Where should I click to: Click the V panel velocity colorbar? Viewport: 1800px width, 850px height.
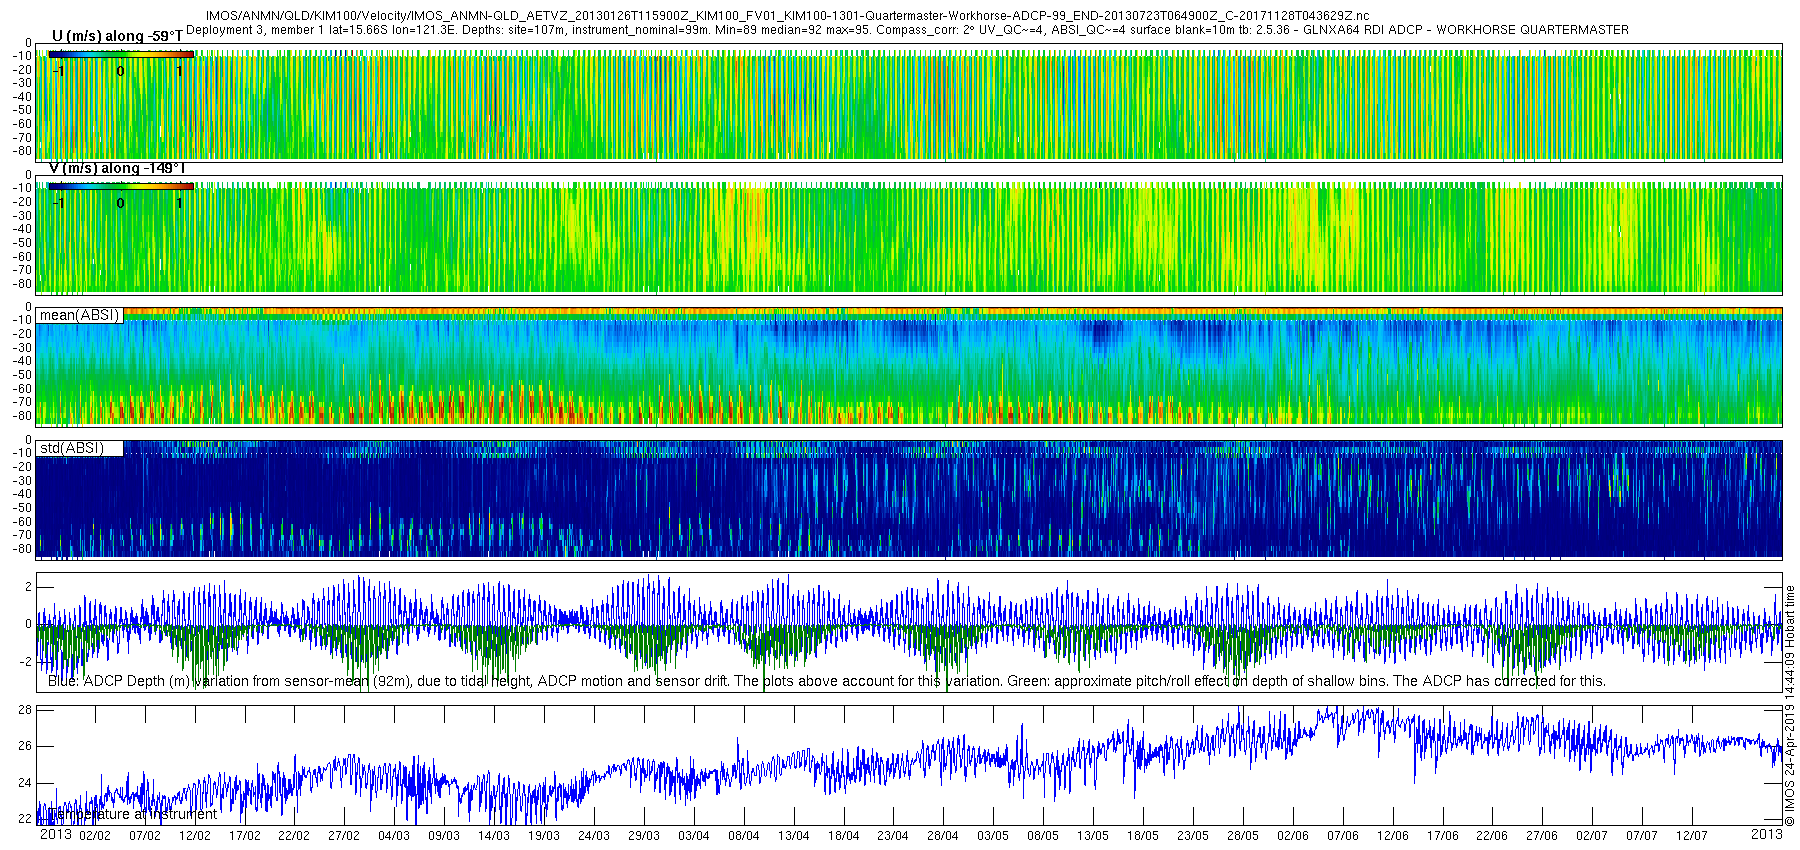121,186
